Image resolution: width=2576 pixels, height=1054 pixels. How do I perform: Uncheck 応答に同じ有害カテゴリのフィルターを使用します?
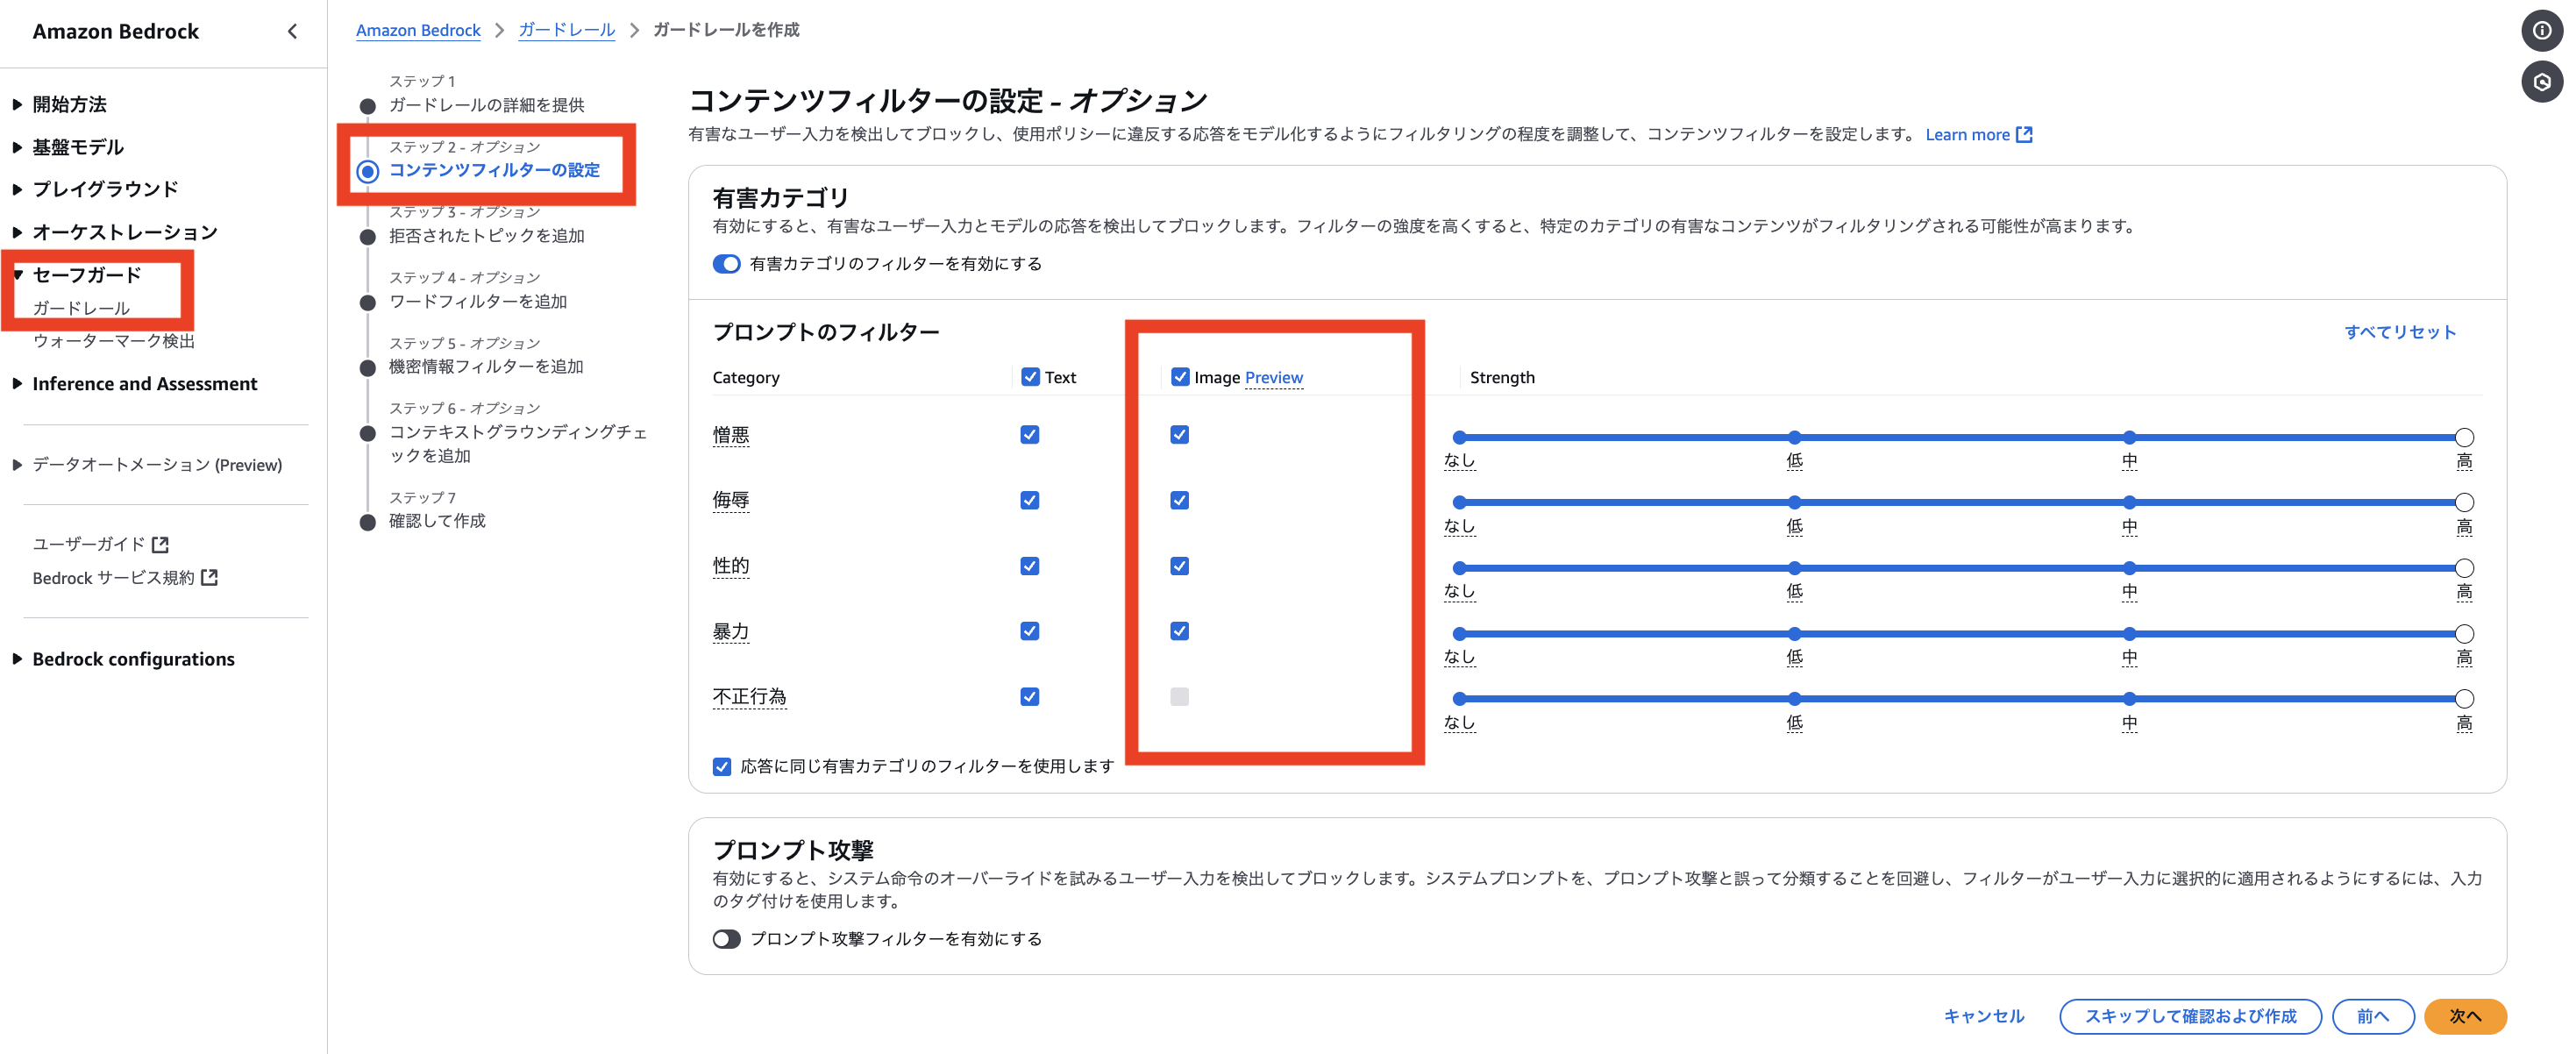click(721, 767)
